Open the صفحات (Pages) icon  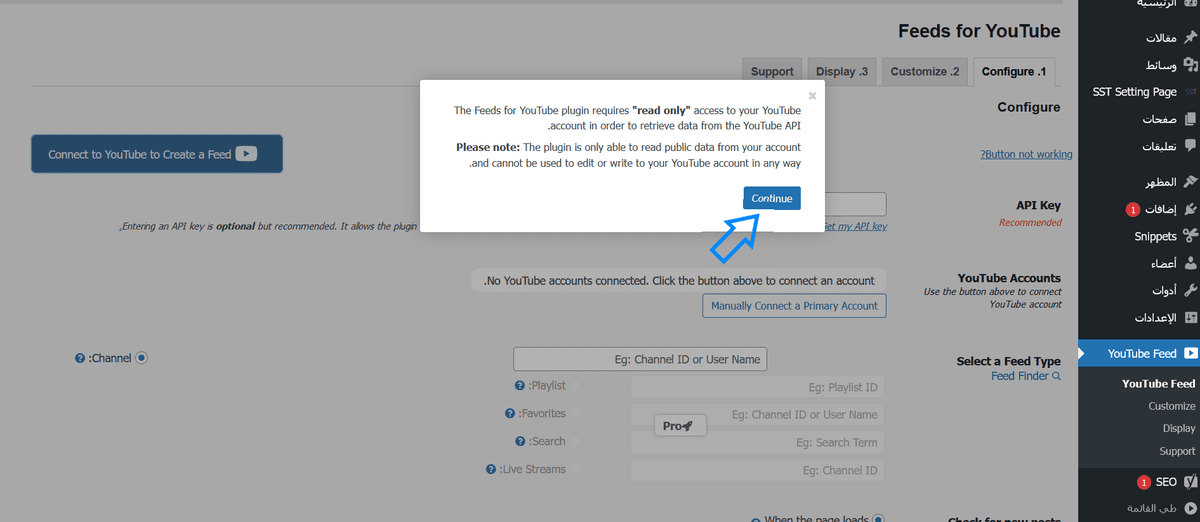1190,119
